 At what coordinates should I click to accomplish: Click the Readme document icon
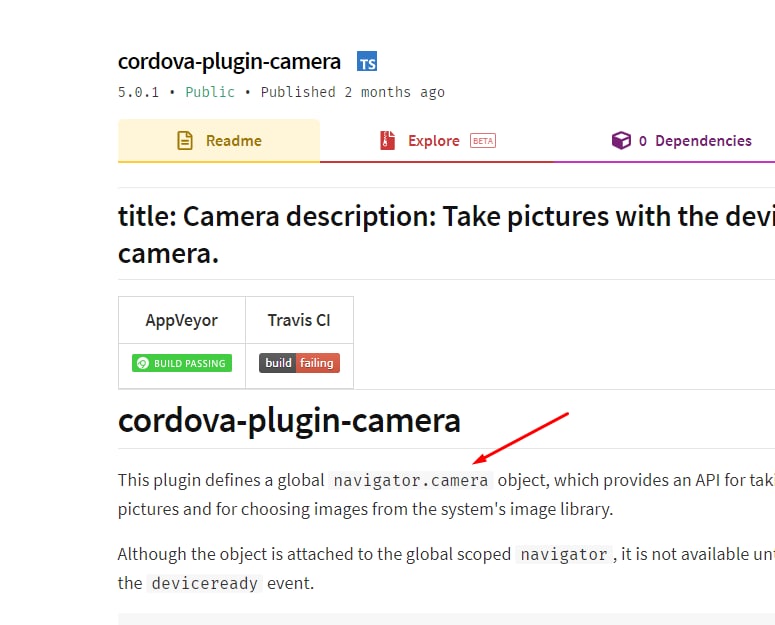tap(185, 141)
